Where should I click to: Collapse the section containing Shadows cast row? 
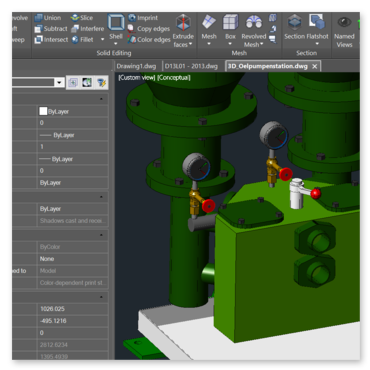click(101, 197)
